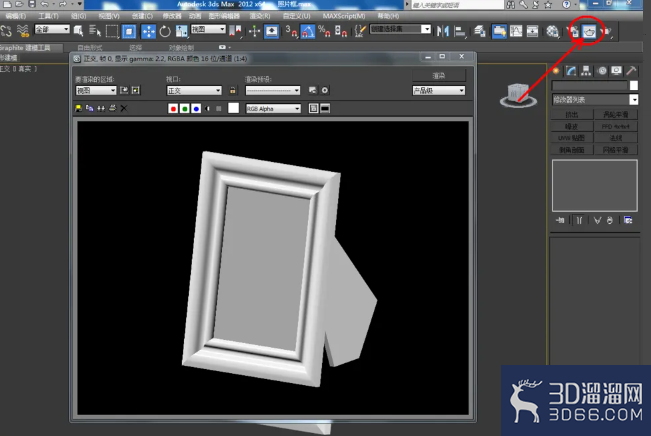
Task: Click the Auto Region Selected icon
Action: click(x=135, y=90)
